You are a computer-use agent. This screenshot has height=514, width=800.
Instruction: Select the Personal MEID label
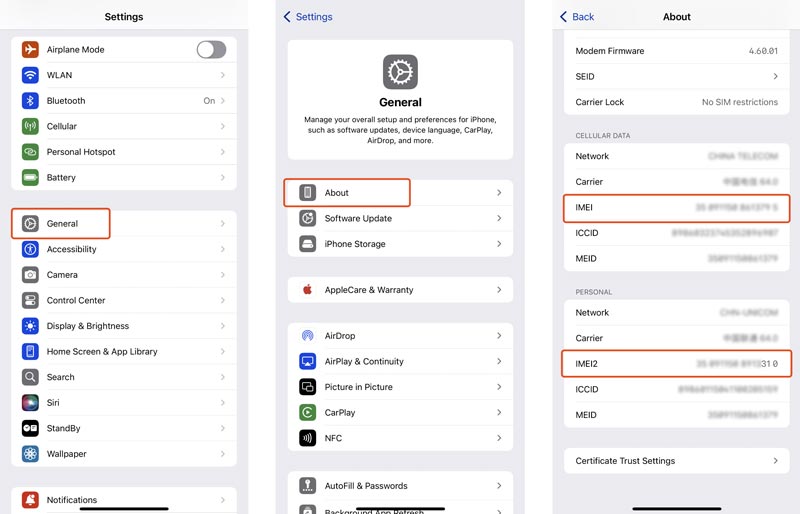[x=586, y=414]
